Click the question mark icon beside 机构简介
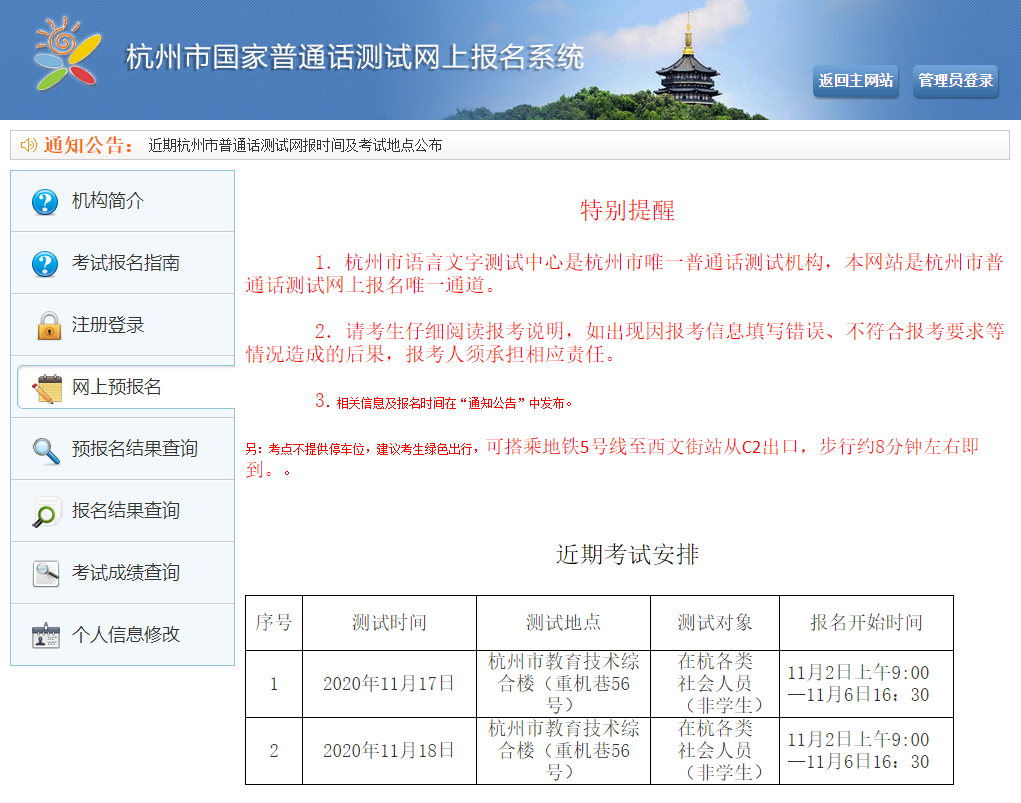The width and height of the screenshot is (1021, 803). click(45, 202)
